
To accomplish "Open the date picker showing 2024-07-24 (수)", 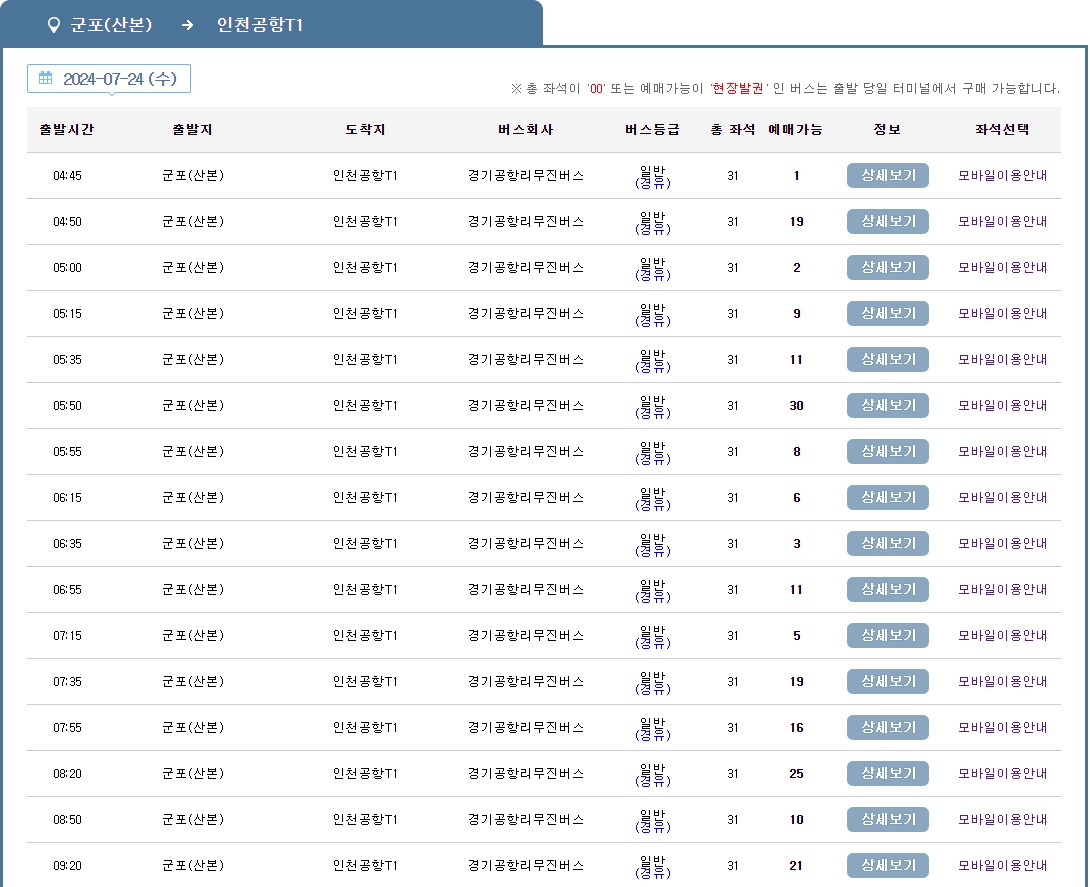I will (x=108, y=79).
